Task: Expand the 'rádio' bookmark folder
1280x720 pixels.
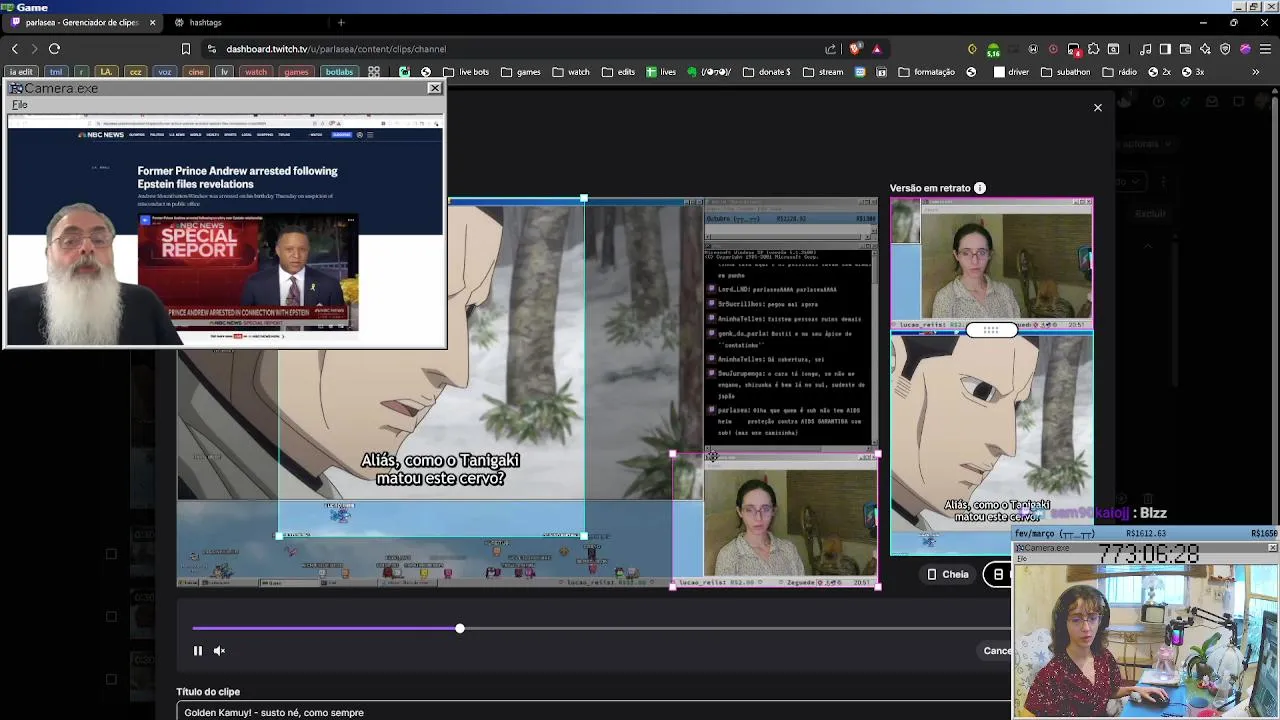Action: pyautogui.click(x=1119, y=72)
